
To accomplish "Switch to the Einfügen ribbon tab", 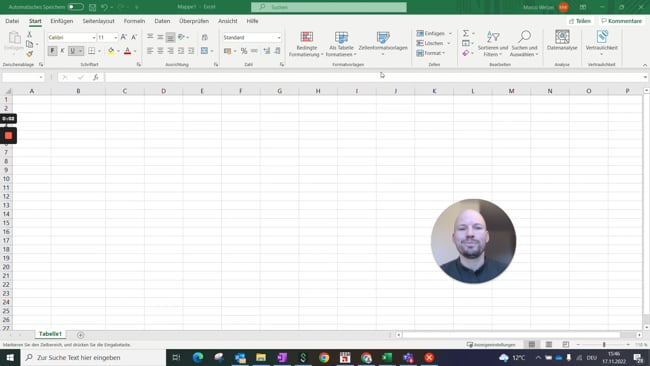I will [61, 21].
